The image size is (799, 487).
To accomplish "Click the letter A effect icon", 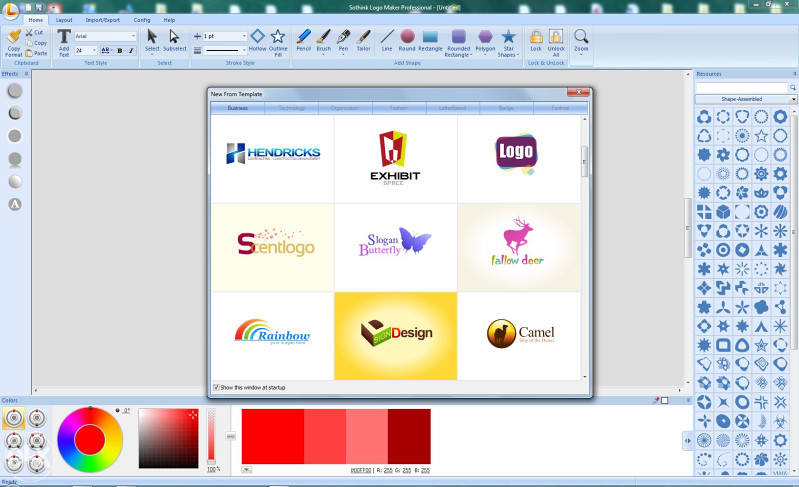I will pos(15,204).
